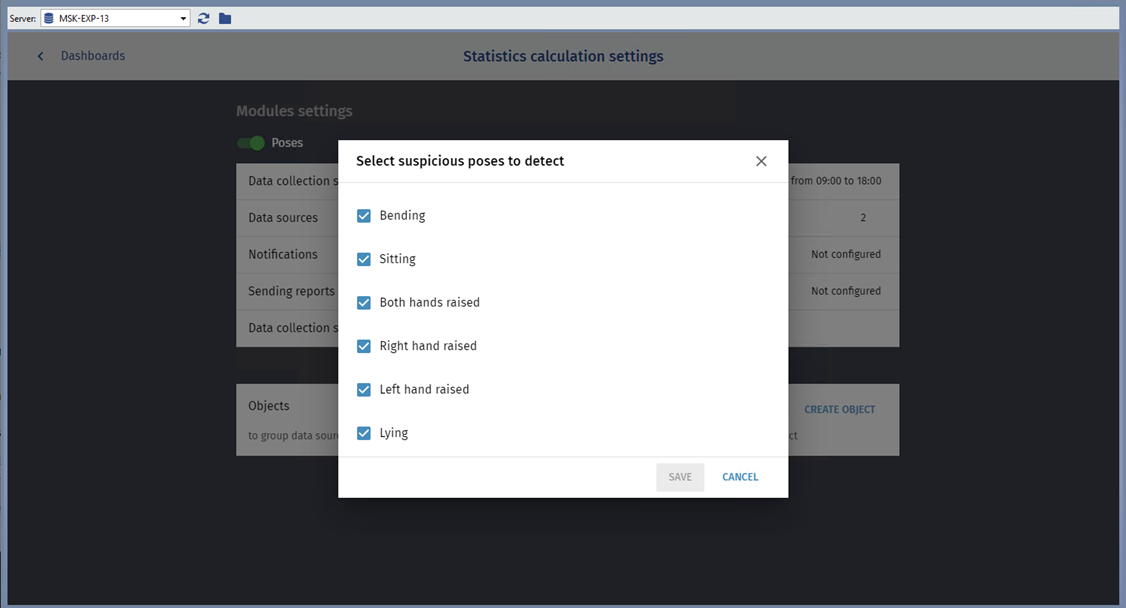The height and width of the screenshot is (608, 1126).
Task: Open the MSK-EXP-13 server combo box
Action: point(115,18)
